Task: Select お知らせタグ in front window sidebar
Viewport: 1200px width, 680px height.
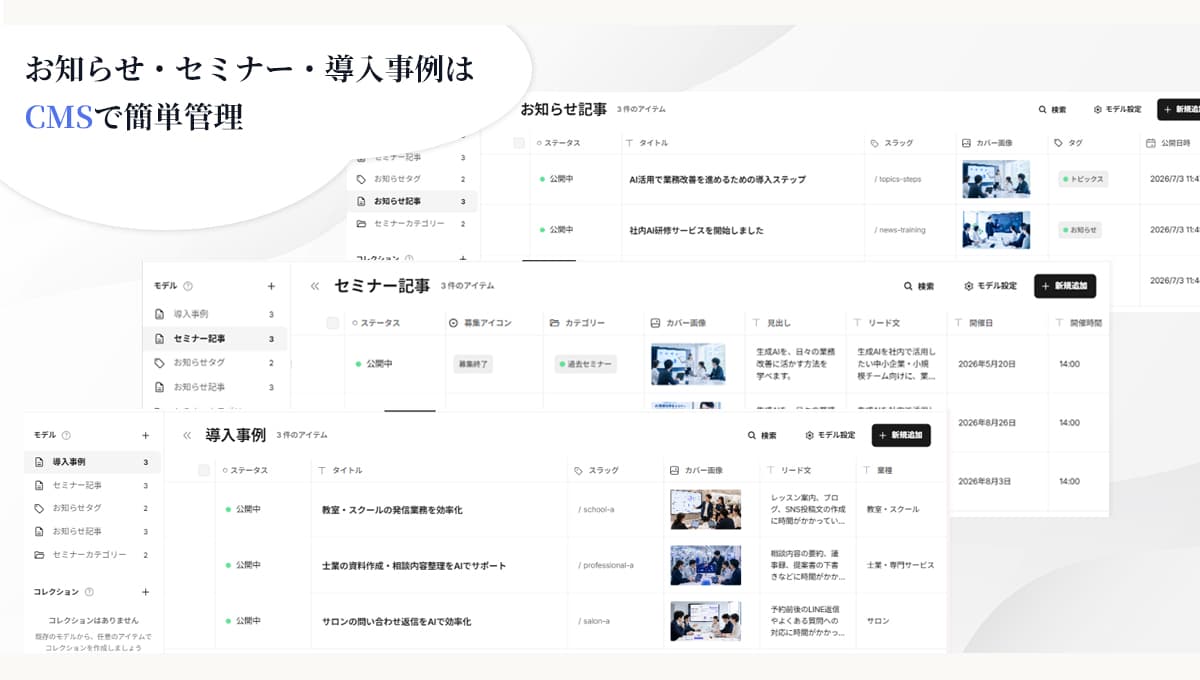Action: (92, 508)
